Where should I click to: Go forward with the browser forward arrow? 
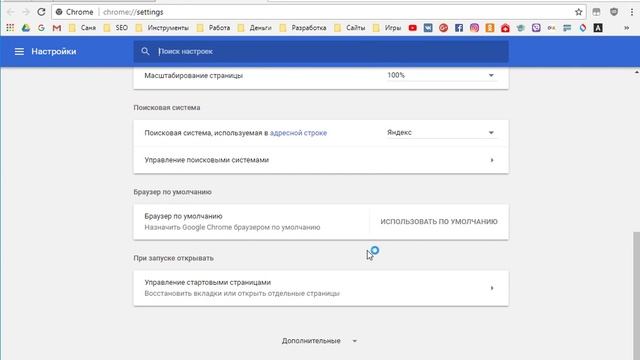26,12
